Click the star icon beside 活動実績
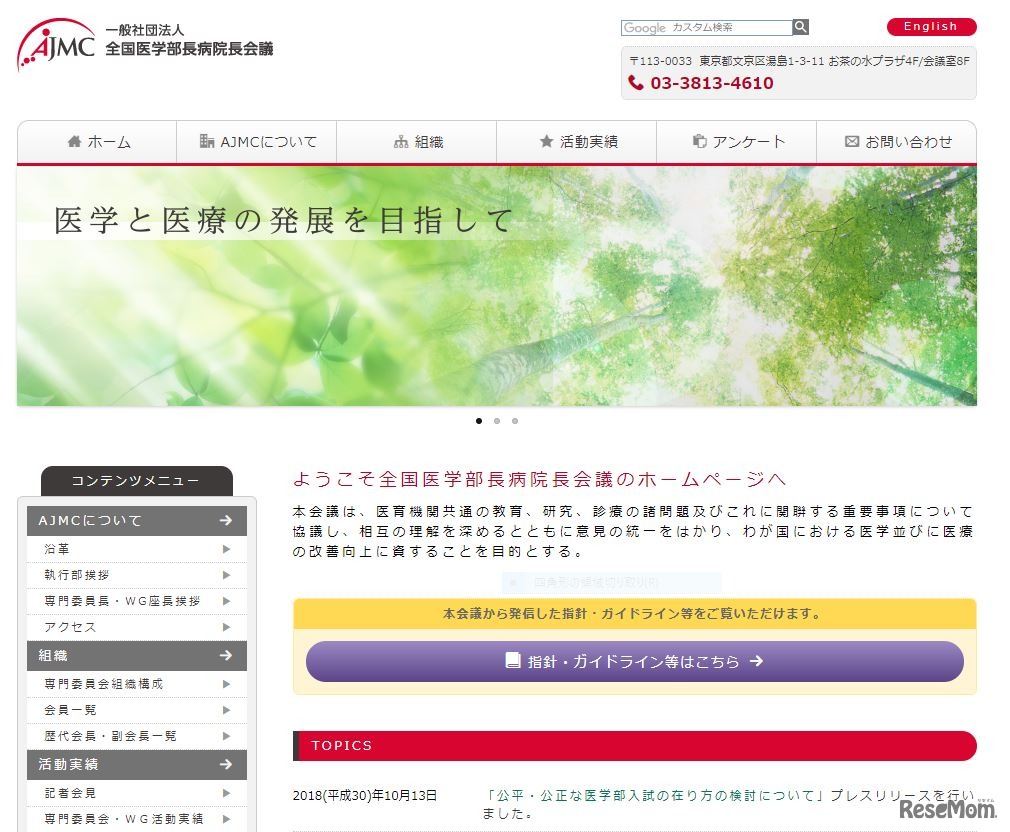 click(x=546, y=142)
